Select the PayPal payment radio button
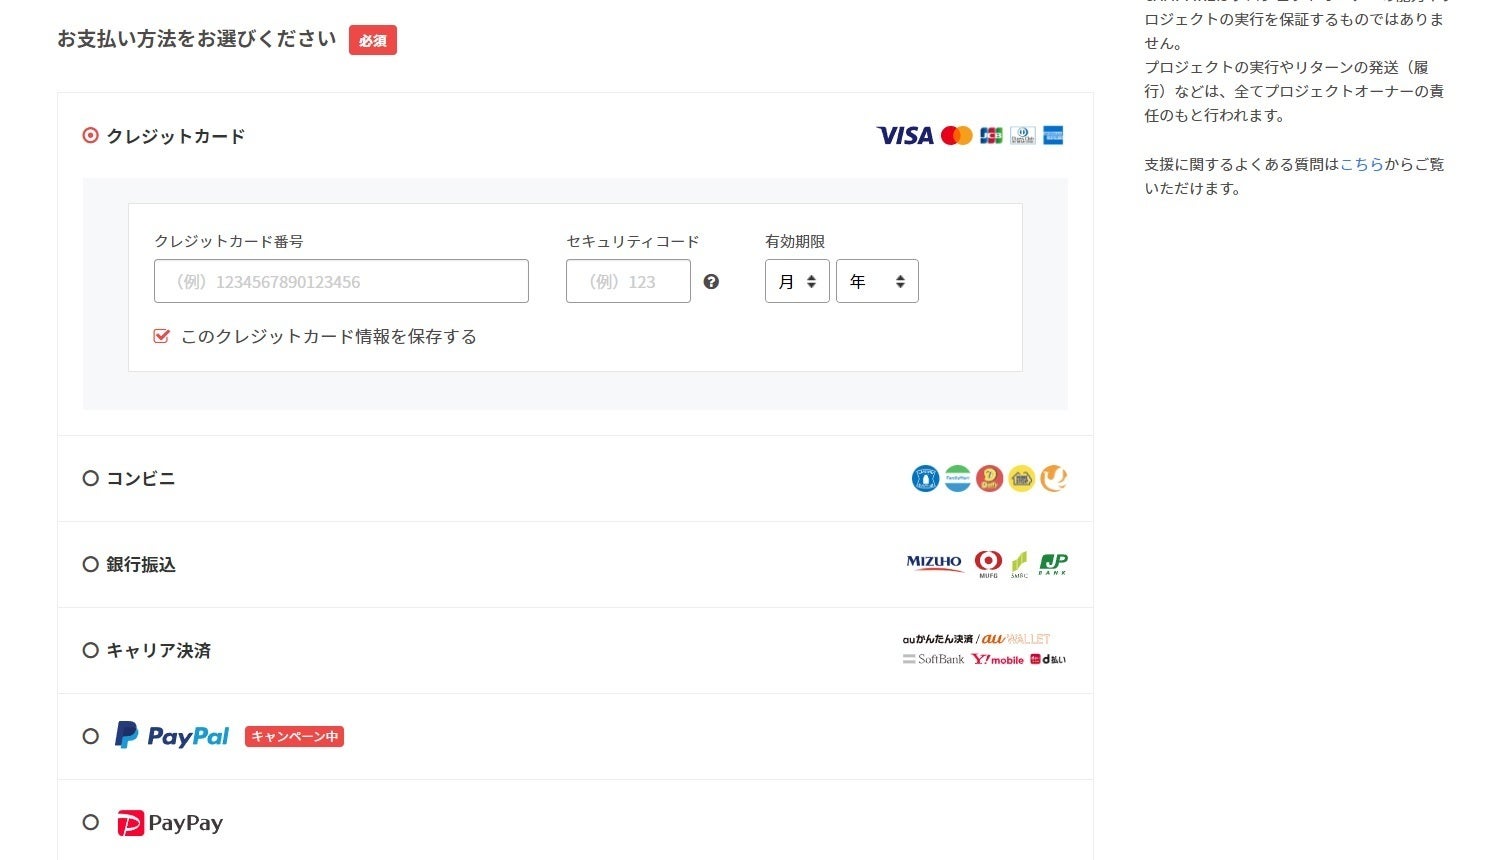The image size is (1512, 860). click(91, 737)
